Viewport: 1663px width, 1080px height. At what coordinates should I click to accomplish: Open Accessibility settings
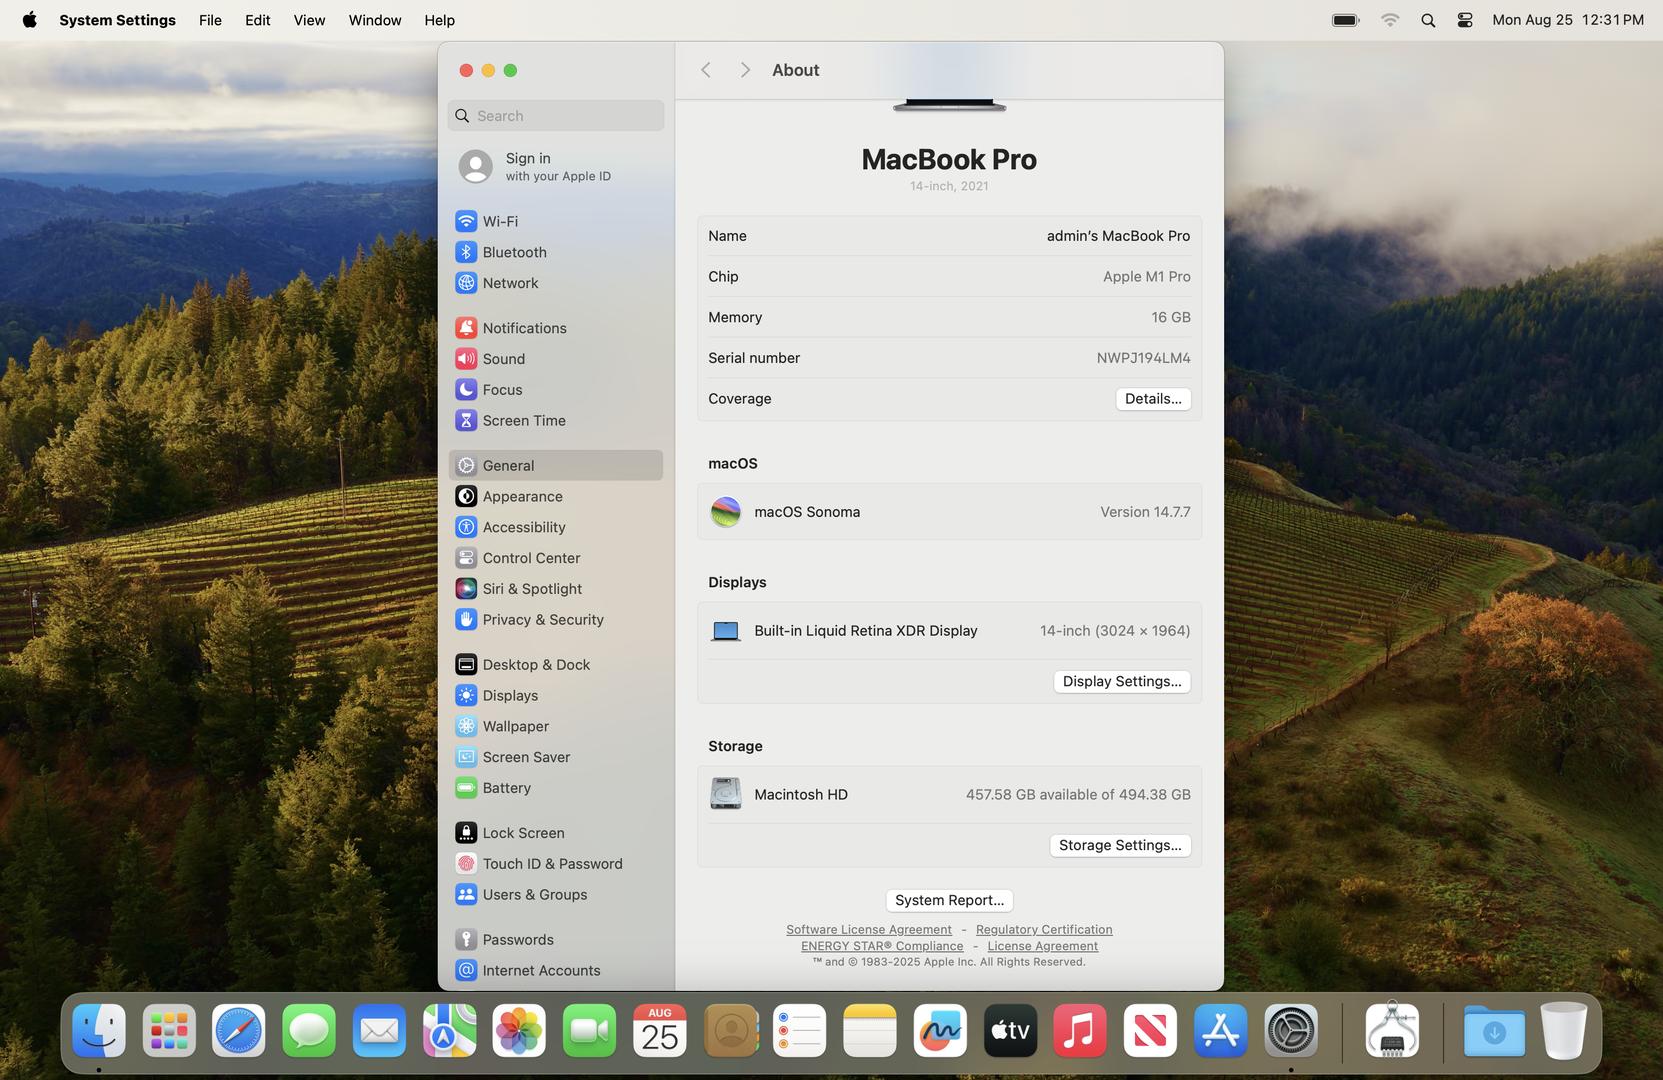click(x=555, y=527)
